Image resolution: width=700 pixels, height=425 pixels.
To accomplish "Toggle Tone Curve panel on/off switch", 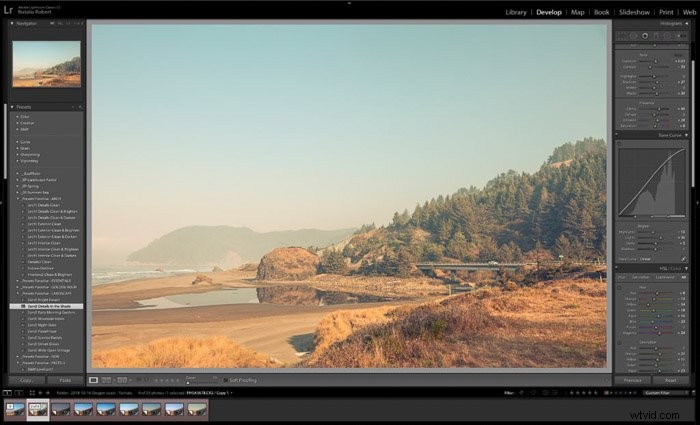I will pos(617,135).
